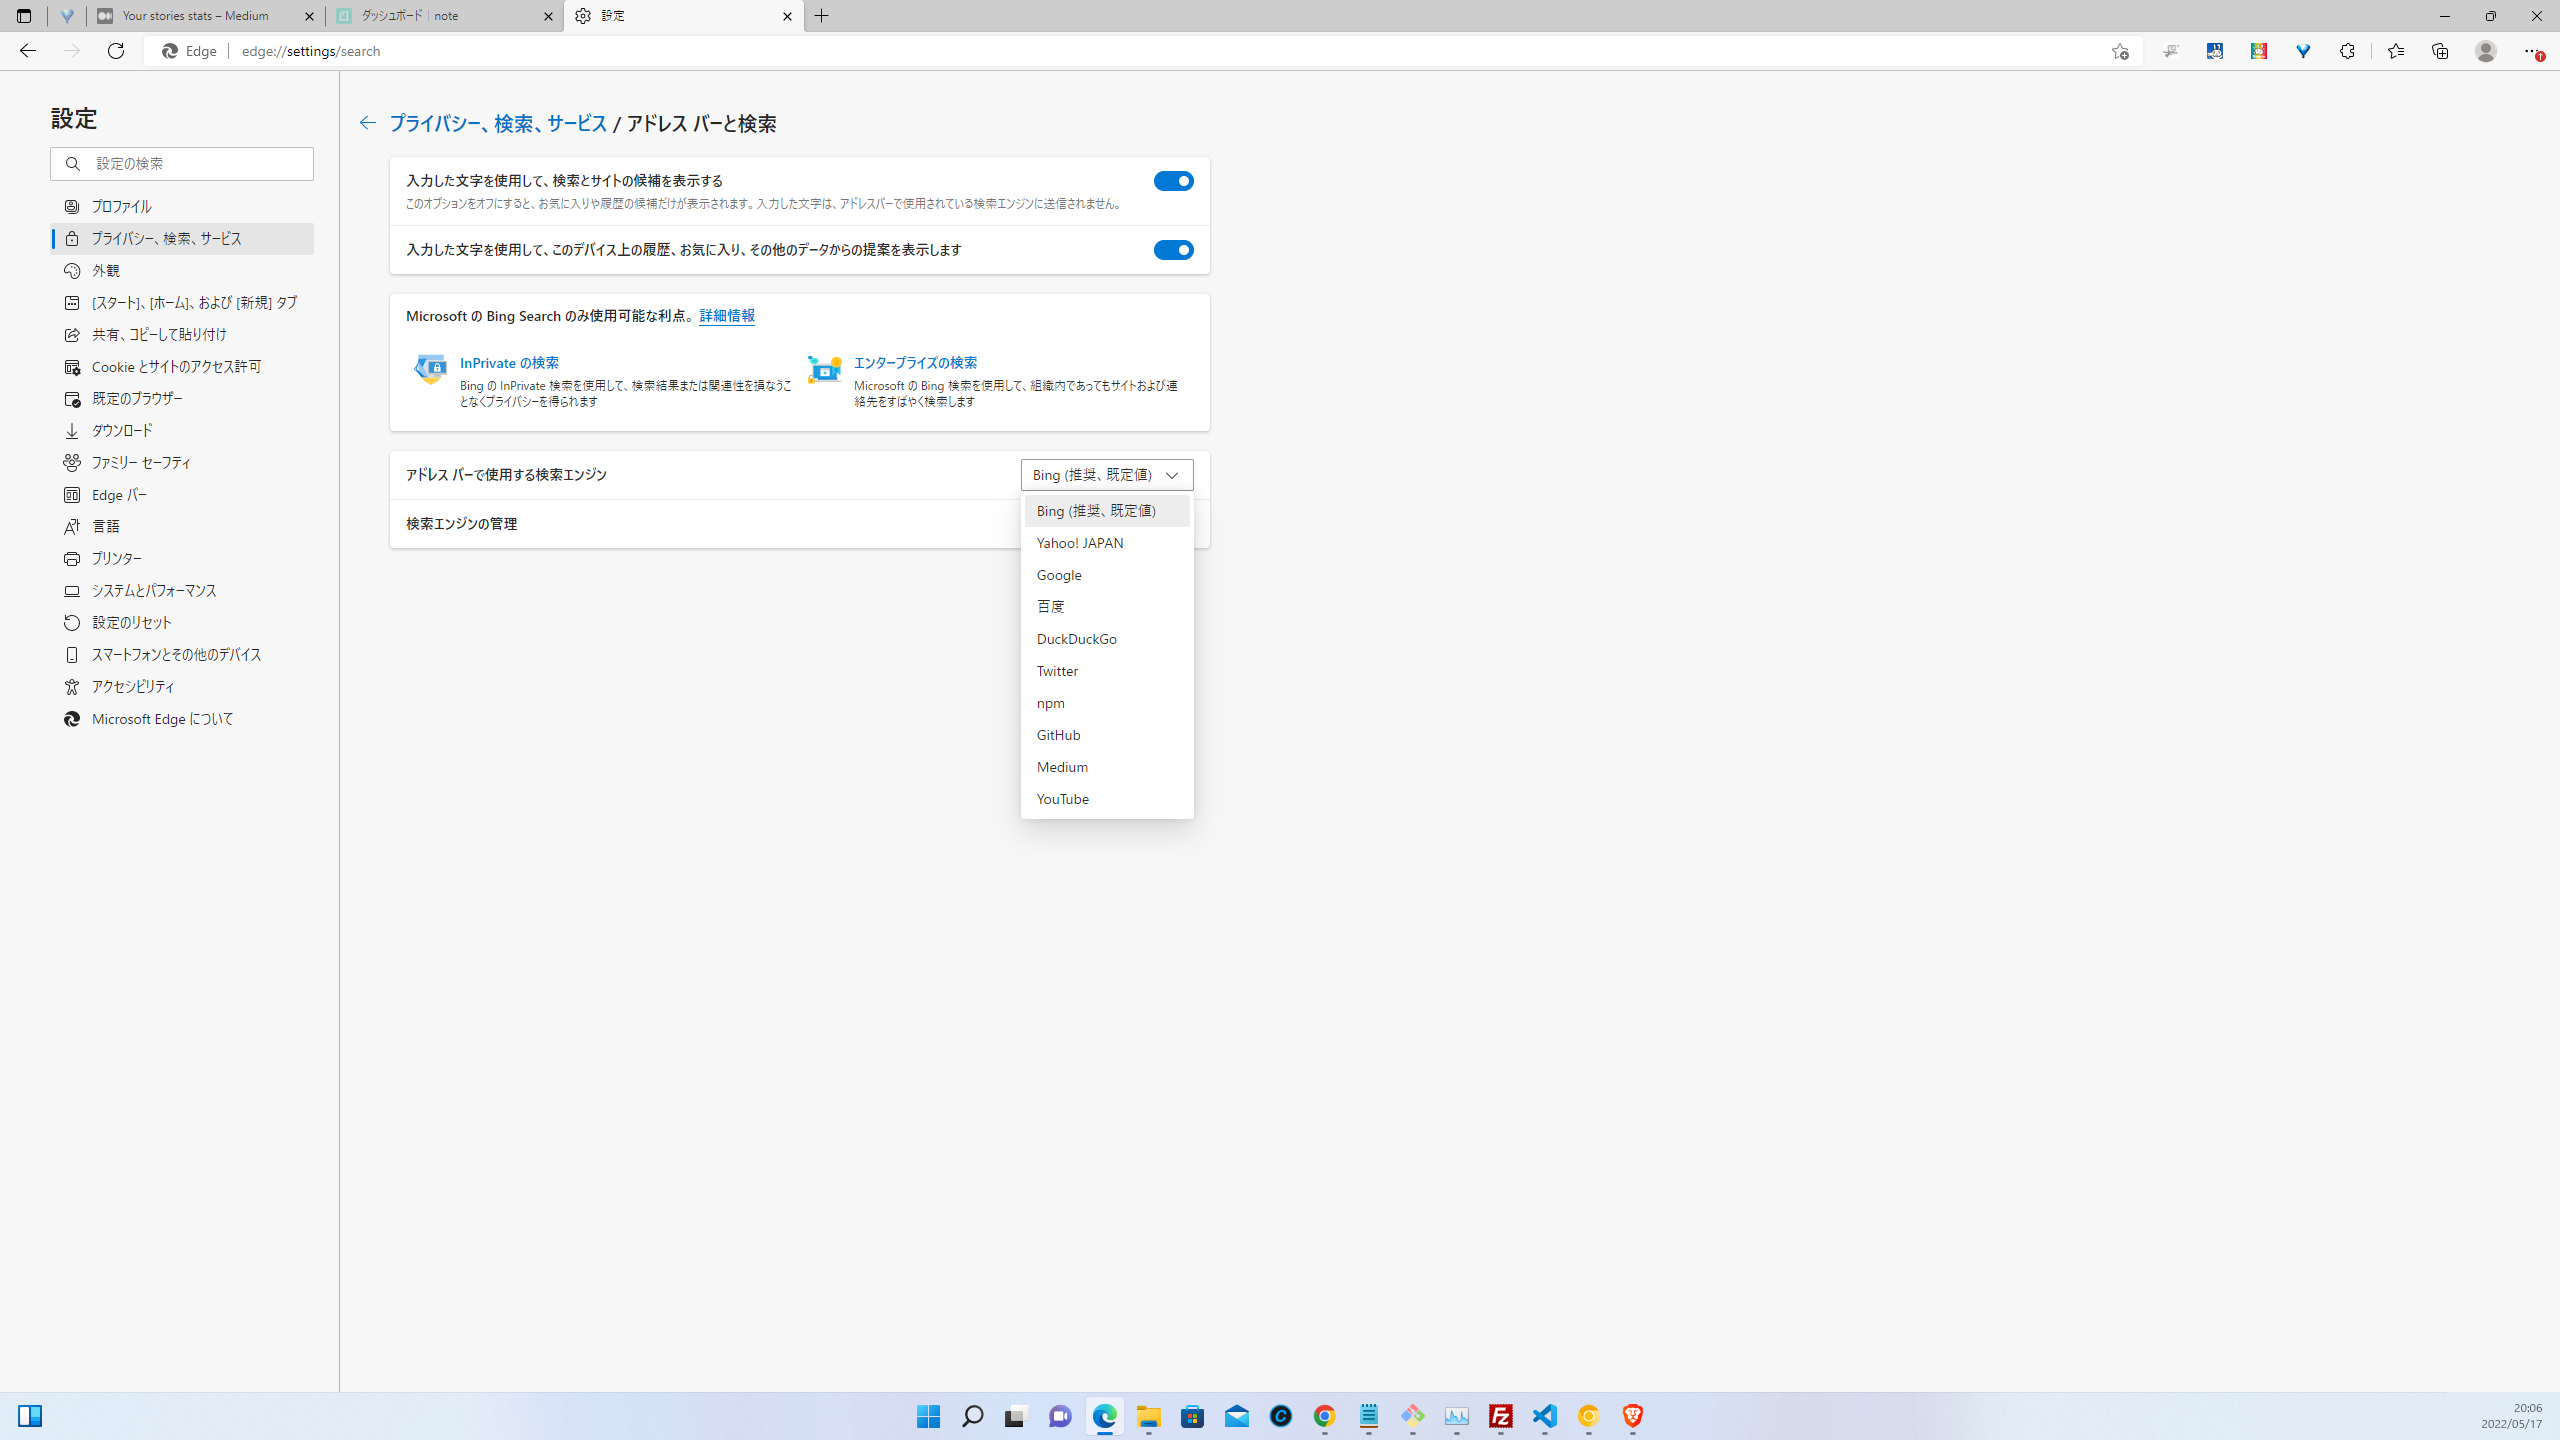Pick npm in search engine list
This screenshot has height=1440, width=2560.
point(1107,703)
